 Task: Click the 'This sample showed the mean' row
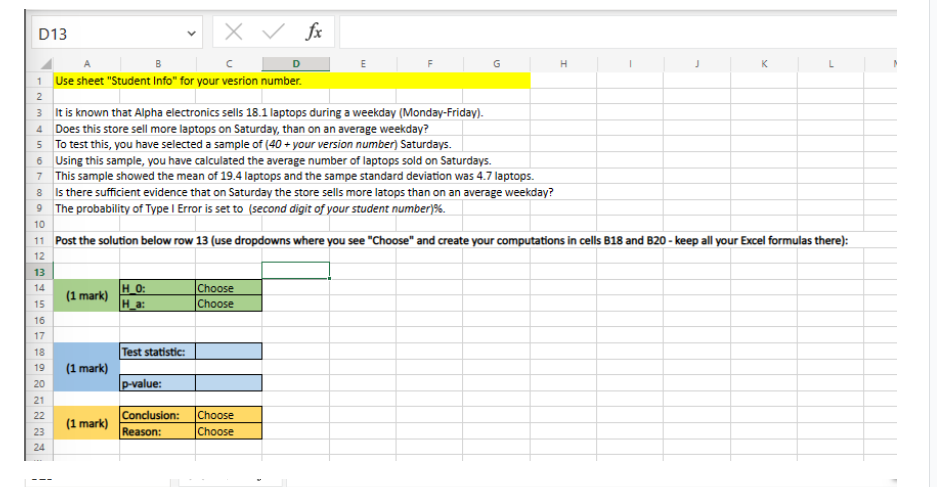pyautogui.click(x=295, y=176)
